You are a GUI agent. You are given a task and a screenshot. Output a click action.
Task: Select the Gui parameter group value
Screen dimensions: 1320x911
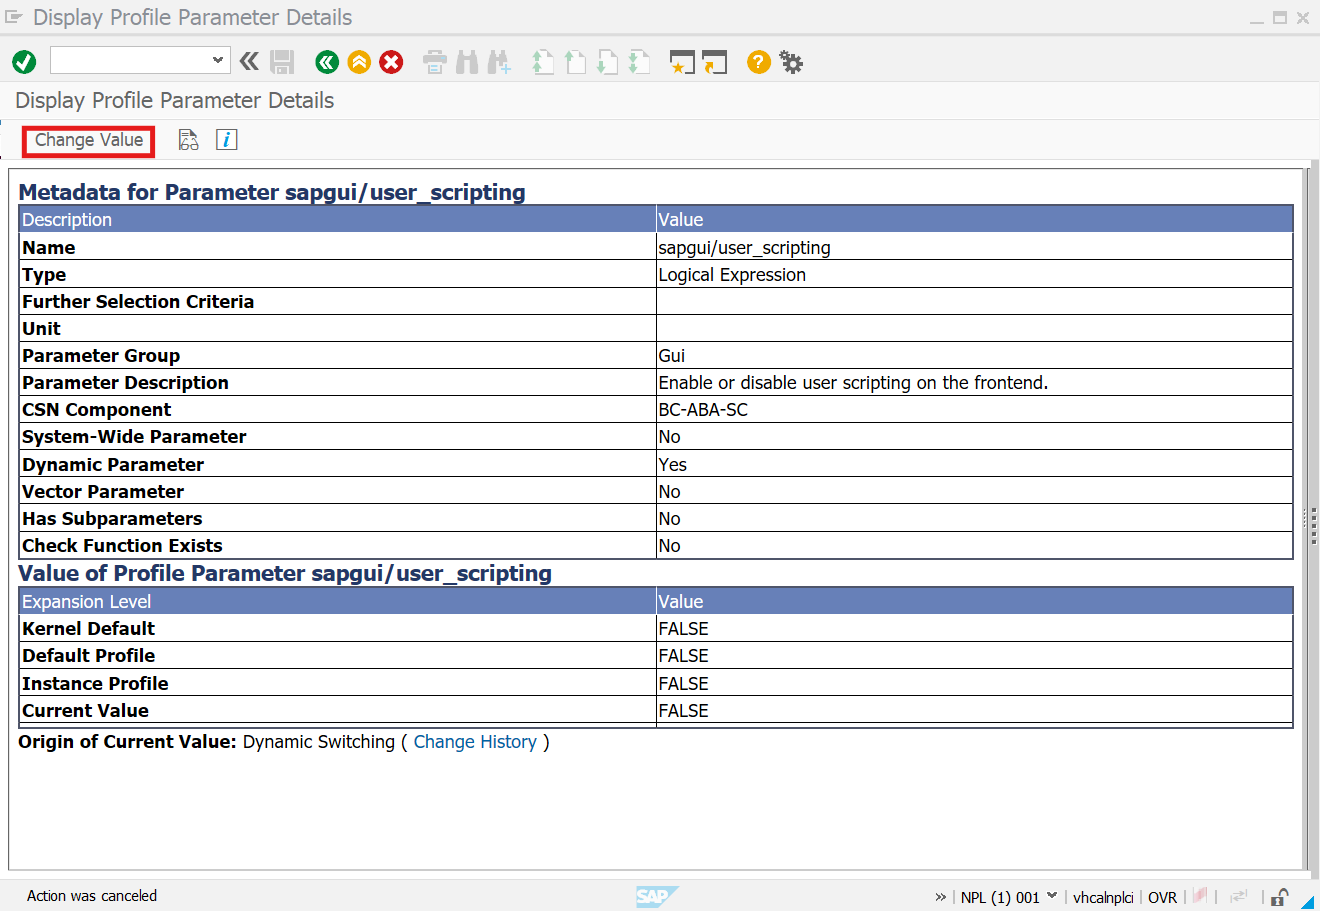click(974, 355)
